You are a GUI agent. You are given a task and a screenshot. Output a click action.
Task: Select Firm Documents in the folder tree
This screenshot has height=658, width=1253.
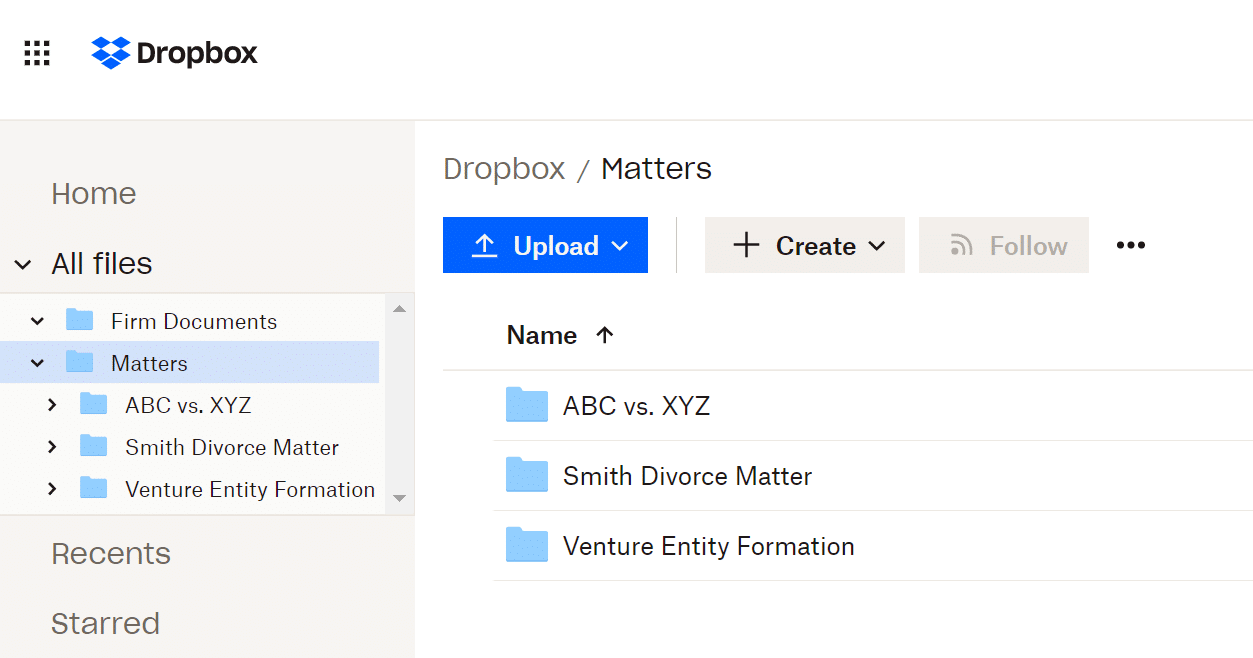pyautogui.click(x=194, y=321)
